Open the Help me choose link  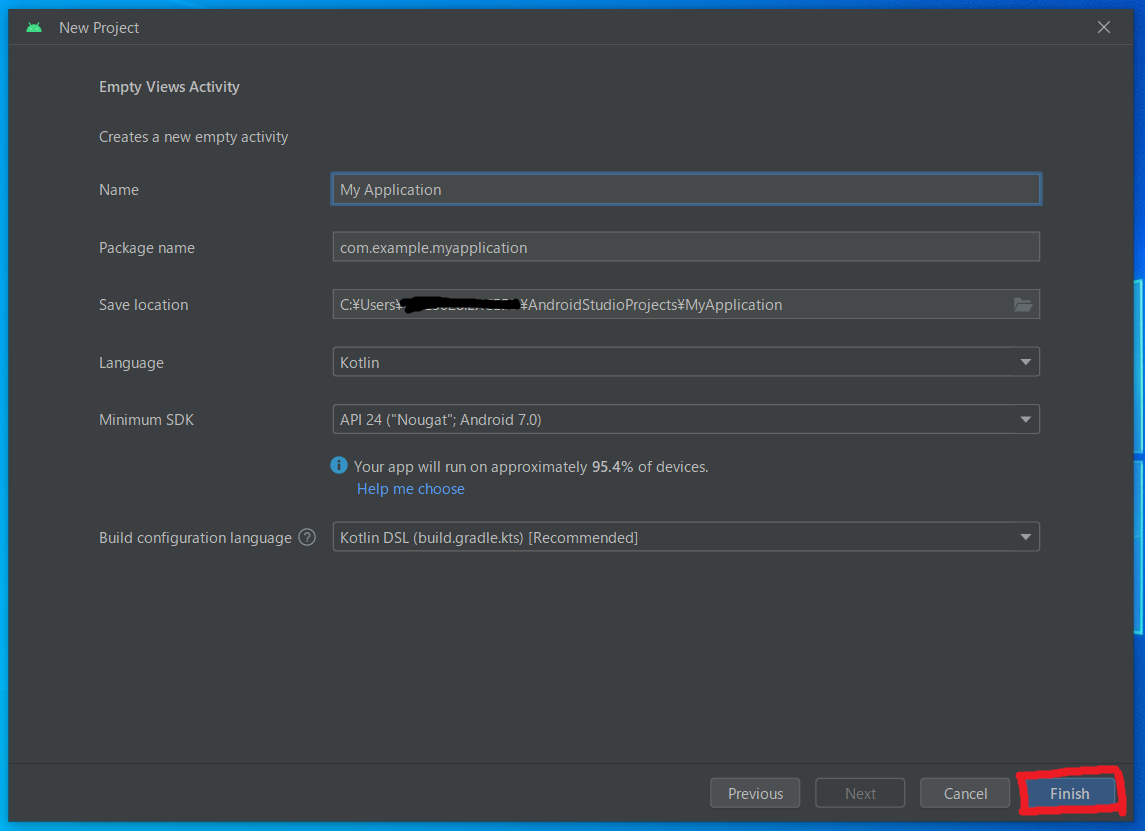tap(410, 489)
